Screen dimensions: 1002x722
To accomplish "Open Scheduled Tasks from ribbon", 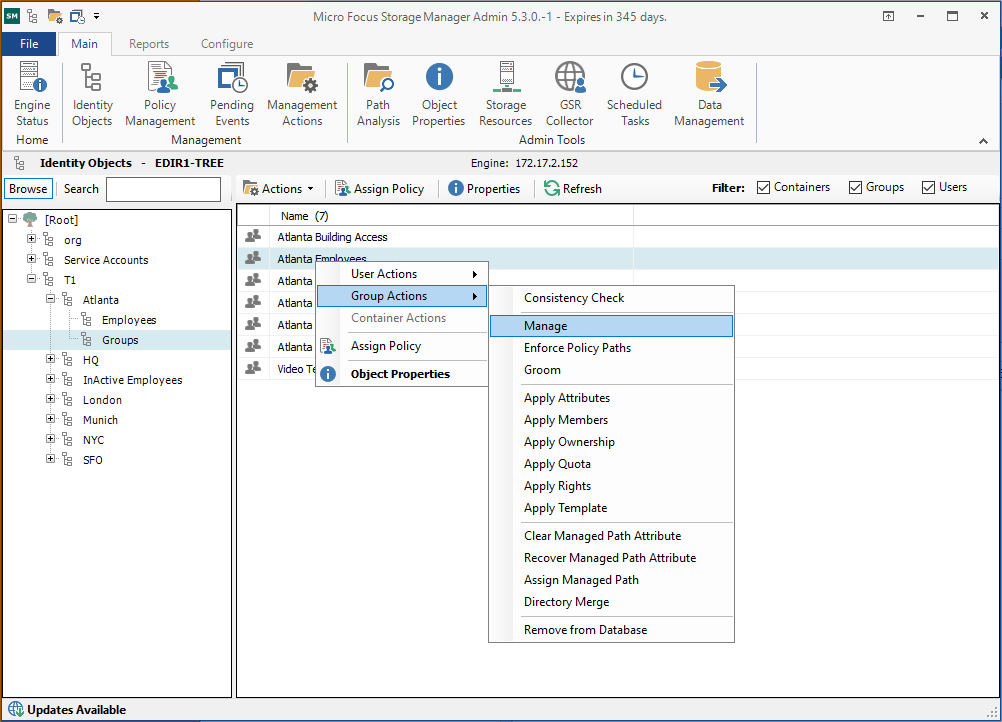I will coord(634,94).
